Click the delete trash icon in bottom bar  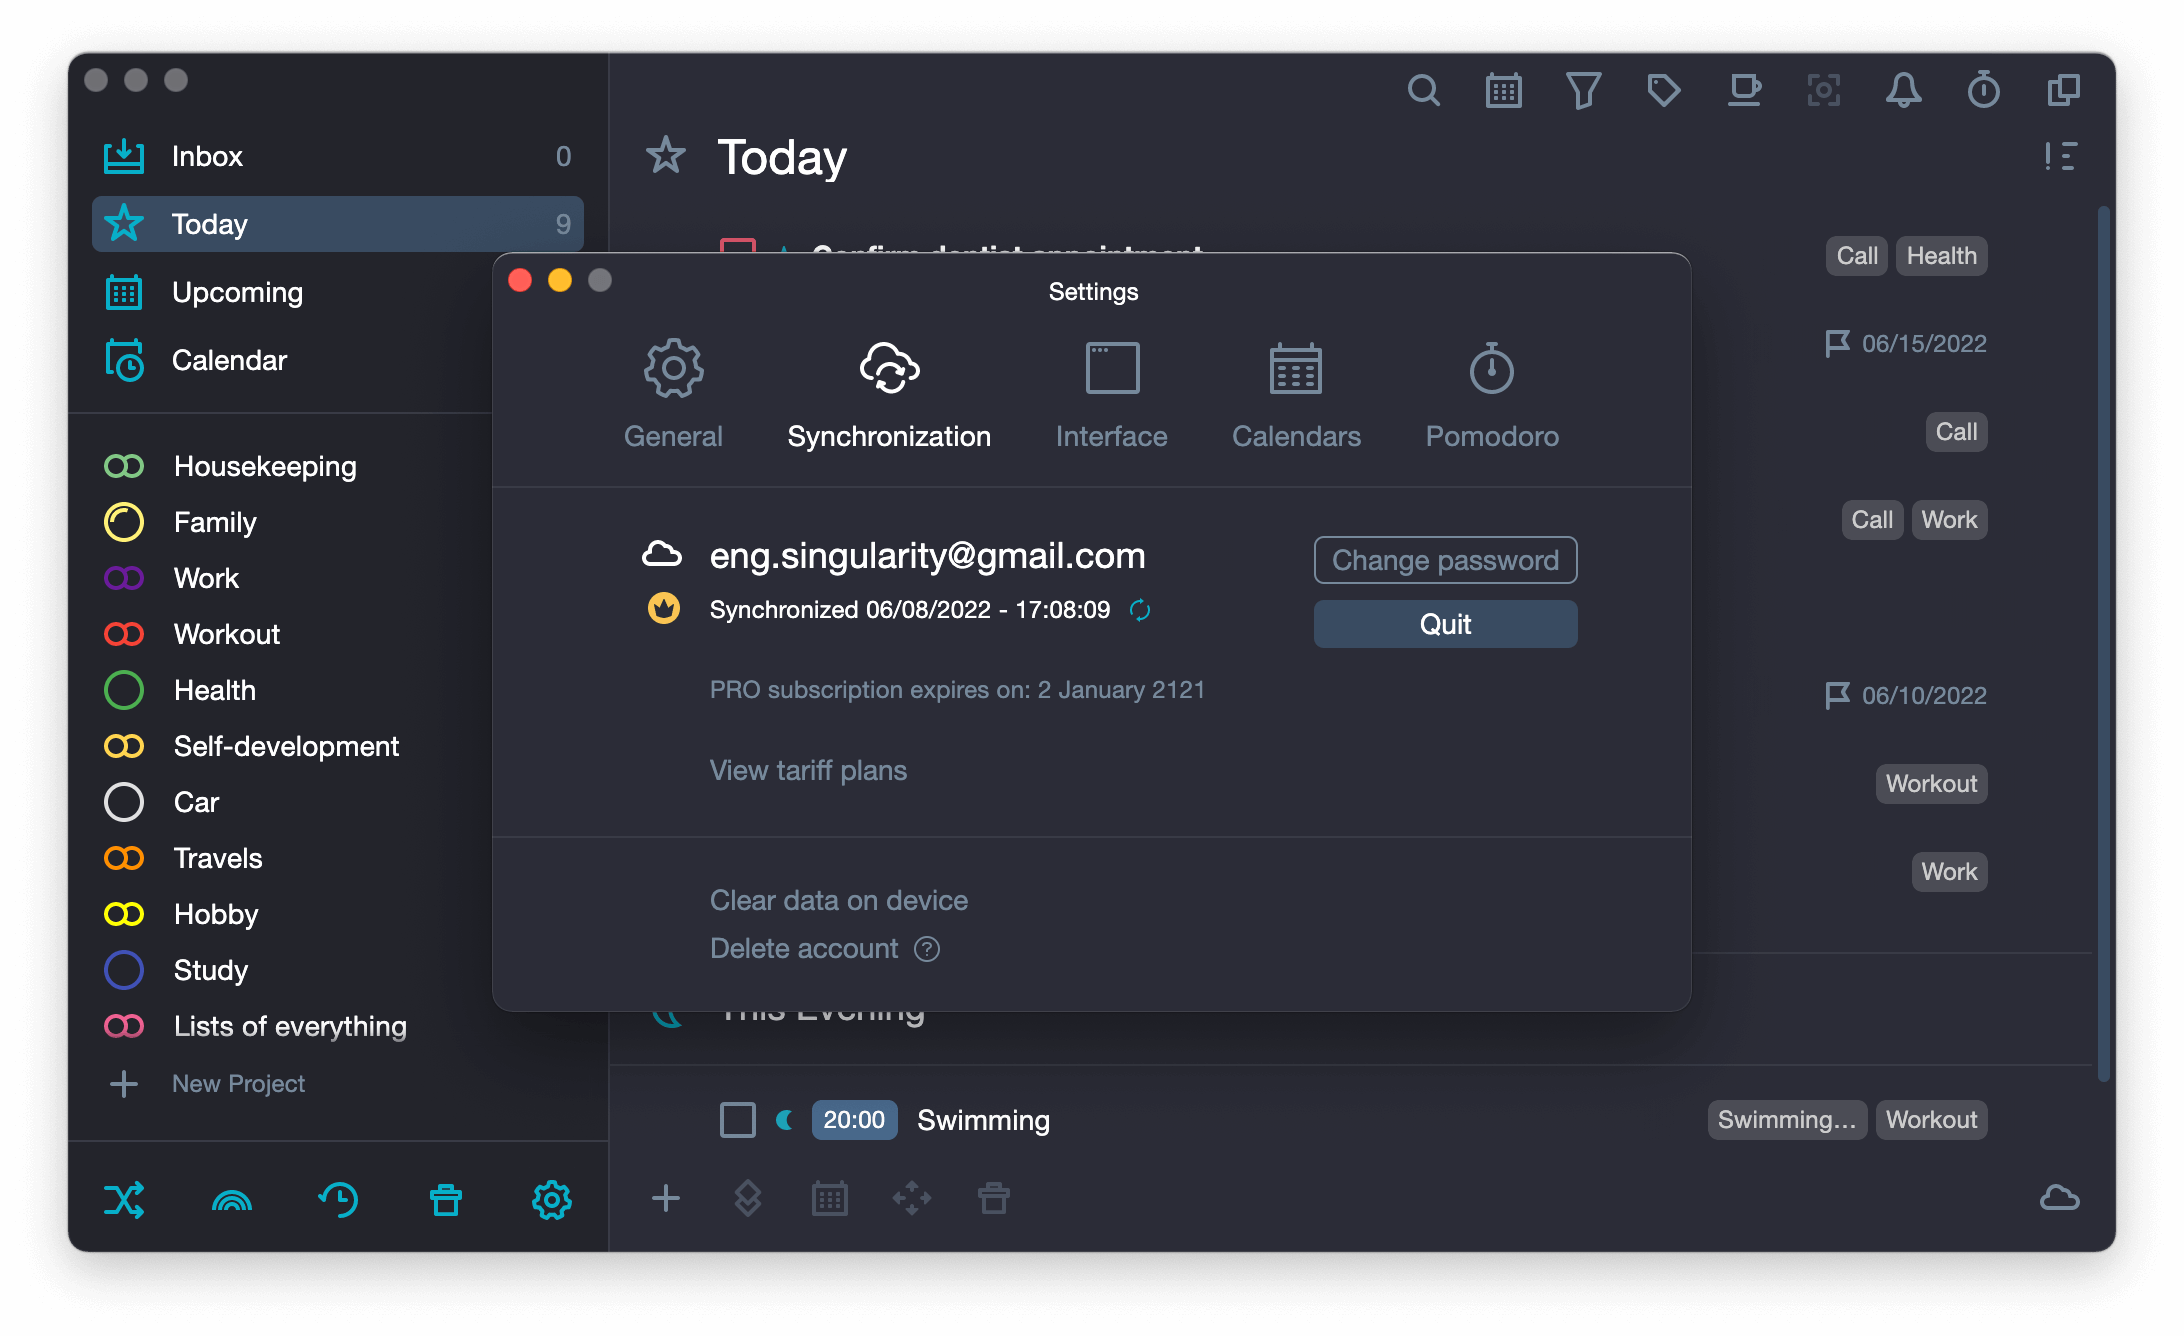(x=445, y=1200)
